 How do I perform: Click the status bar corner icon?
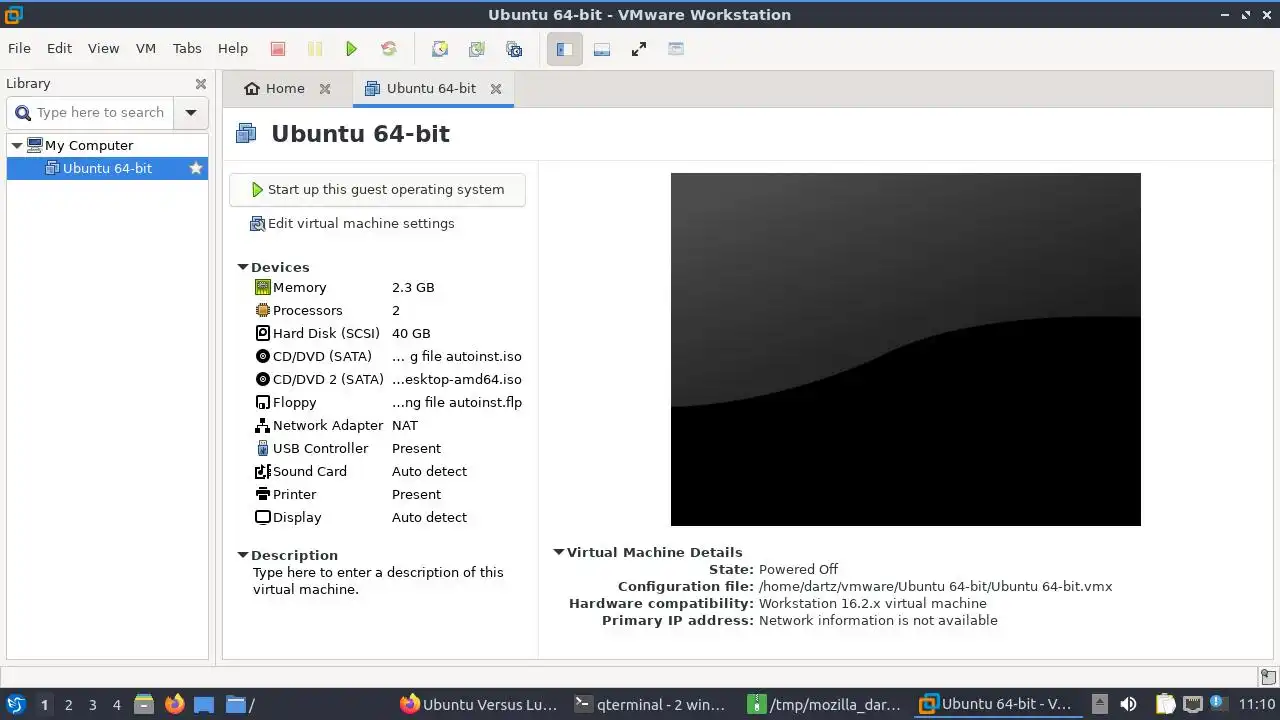pos(1267,677)
